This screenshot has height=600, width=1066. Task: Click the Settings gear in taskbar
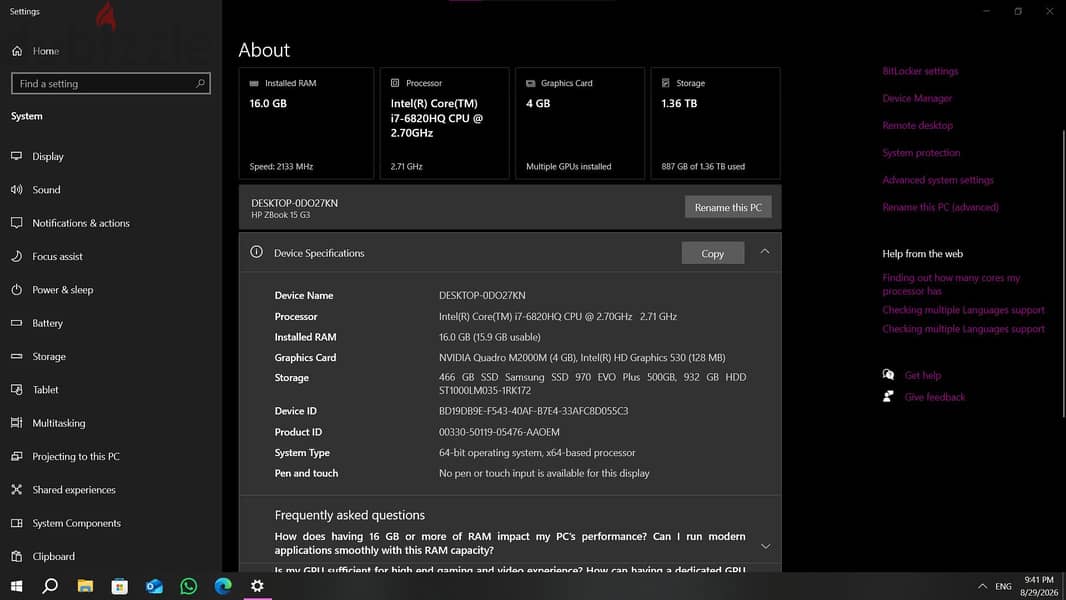point(258,586)
